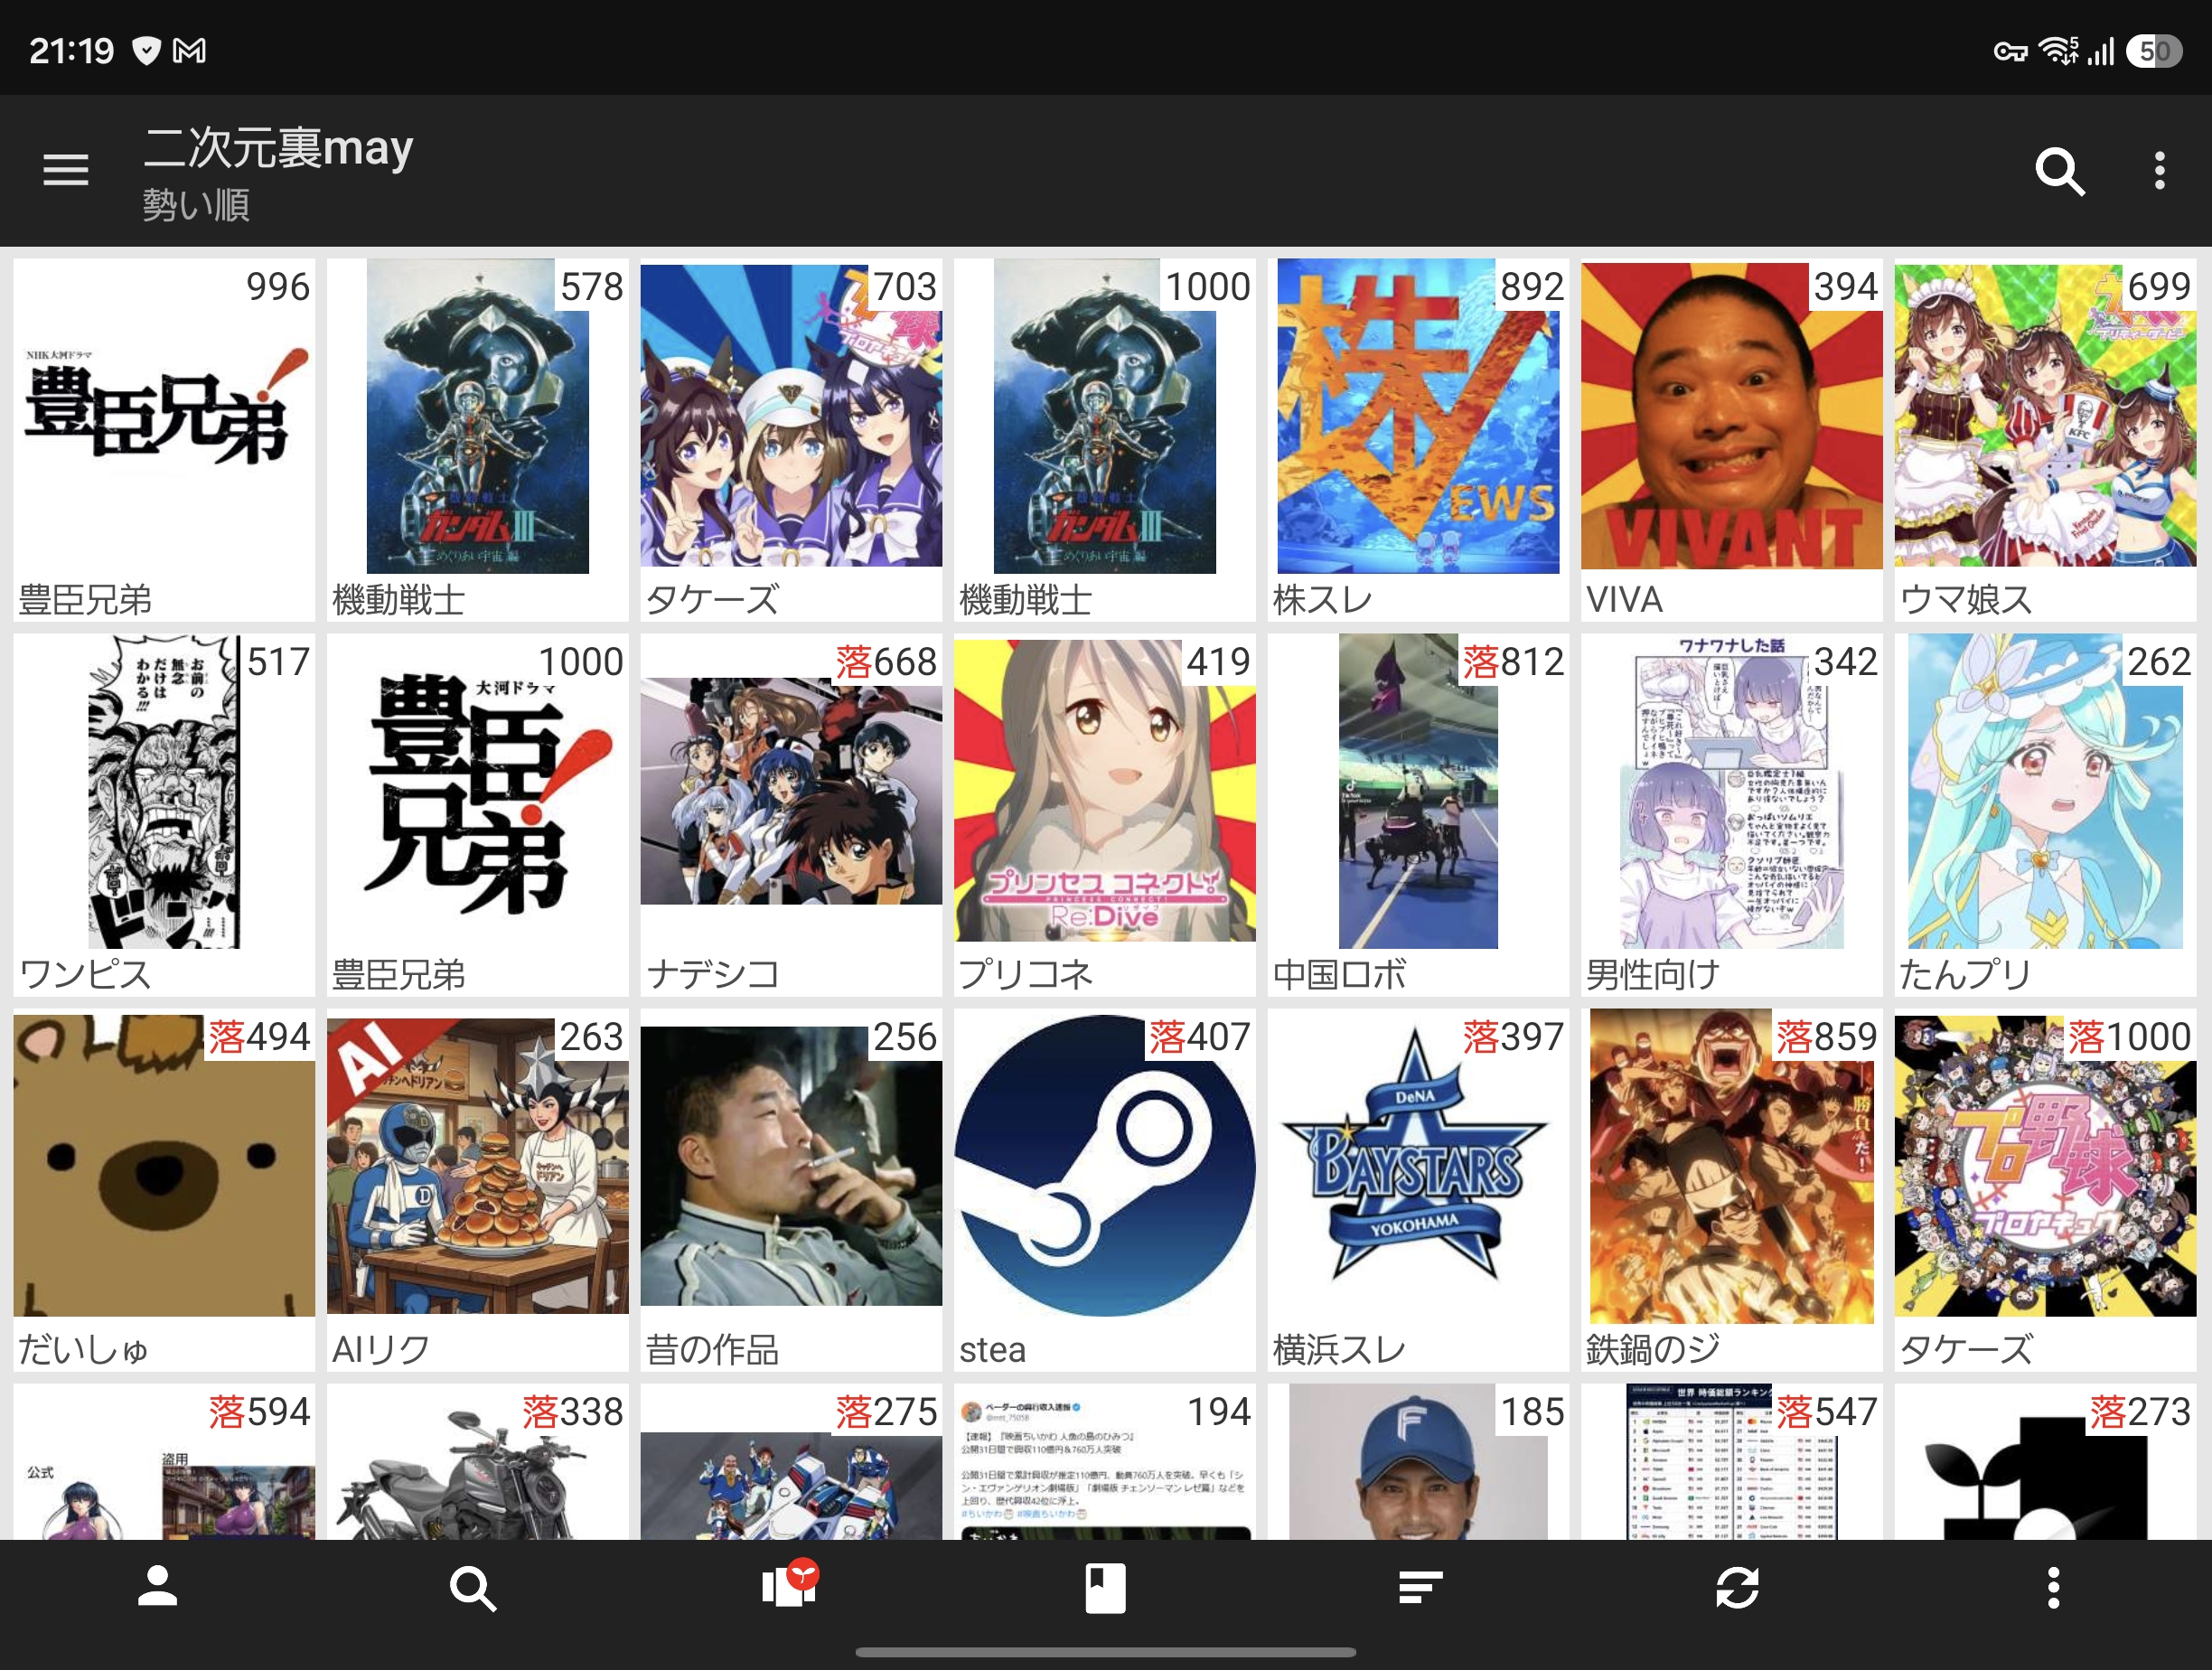Tap the search icon in top bar
This screenshot has height=1670, width=2212.
tap(2060, 171)
